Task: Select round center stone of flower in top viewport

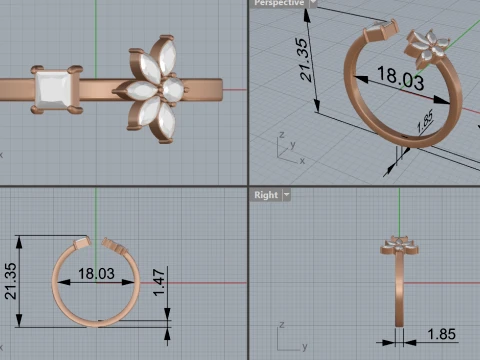Action: [173, 90]
